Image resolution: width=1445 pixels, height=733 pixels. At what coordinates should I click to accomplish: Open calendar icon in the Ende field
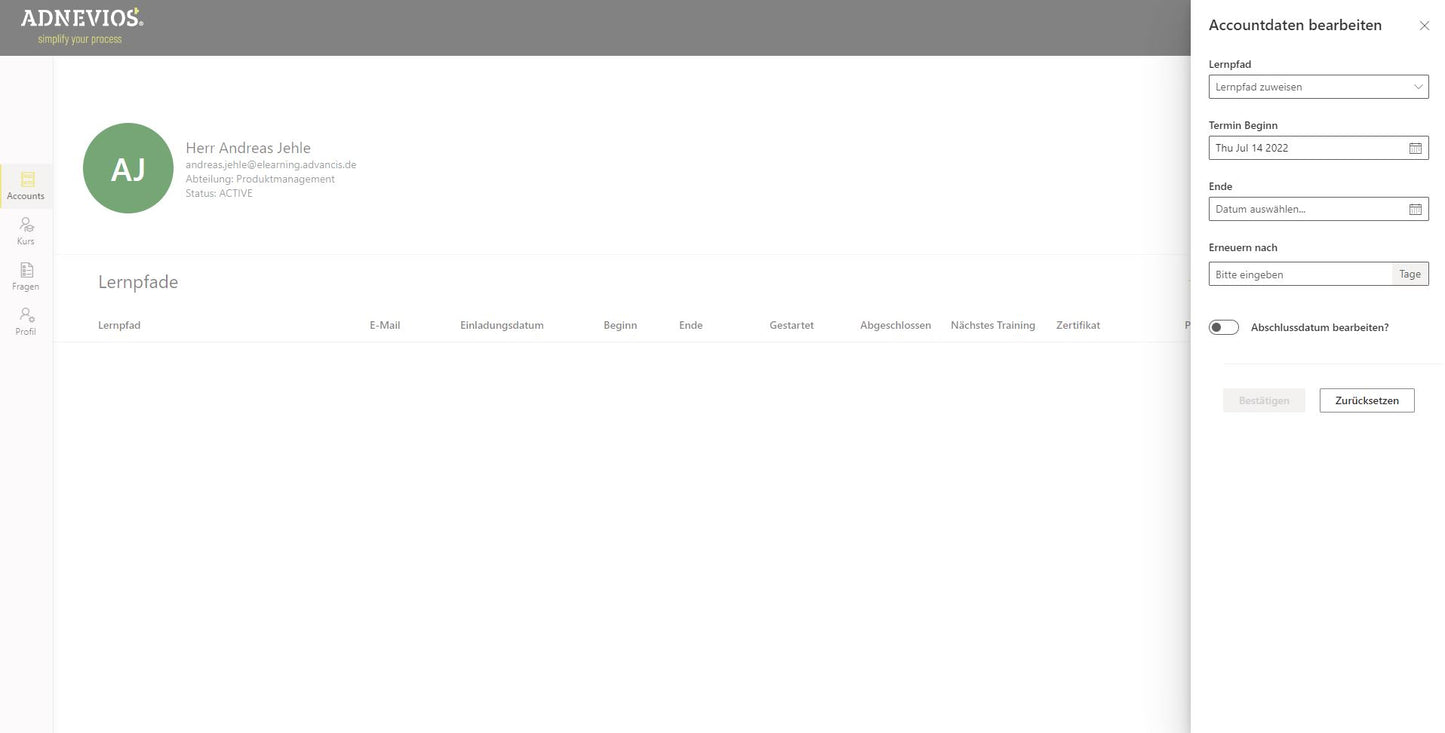pyautogui.click(x=1415, y=209)
